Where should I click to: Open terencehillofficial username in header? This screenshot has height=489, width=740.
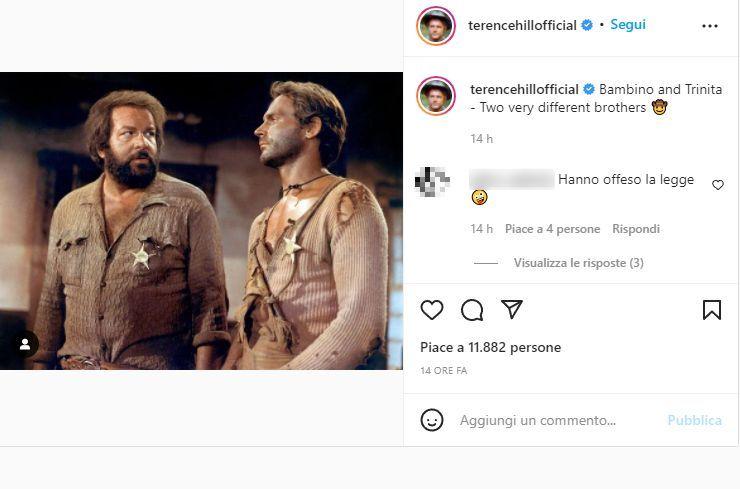(x=522, y=26)
